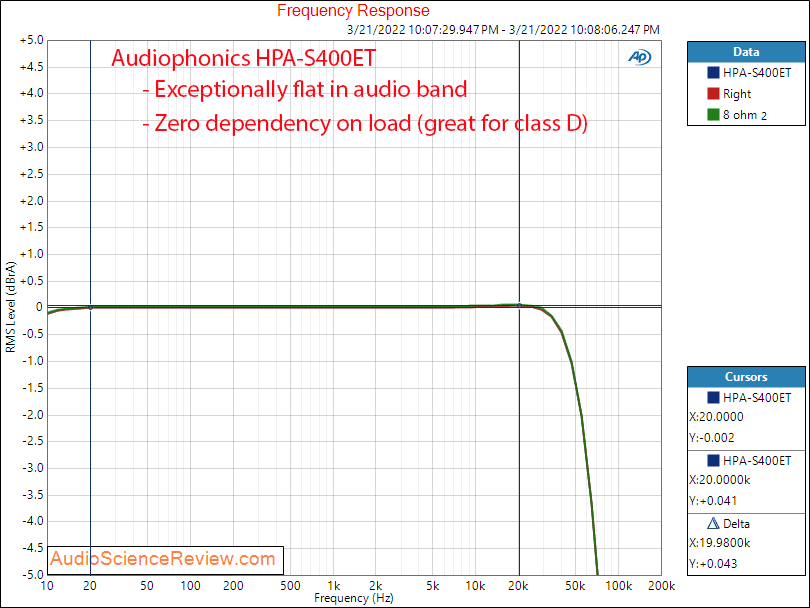Select the Right trace label in legend

[737, 94]
